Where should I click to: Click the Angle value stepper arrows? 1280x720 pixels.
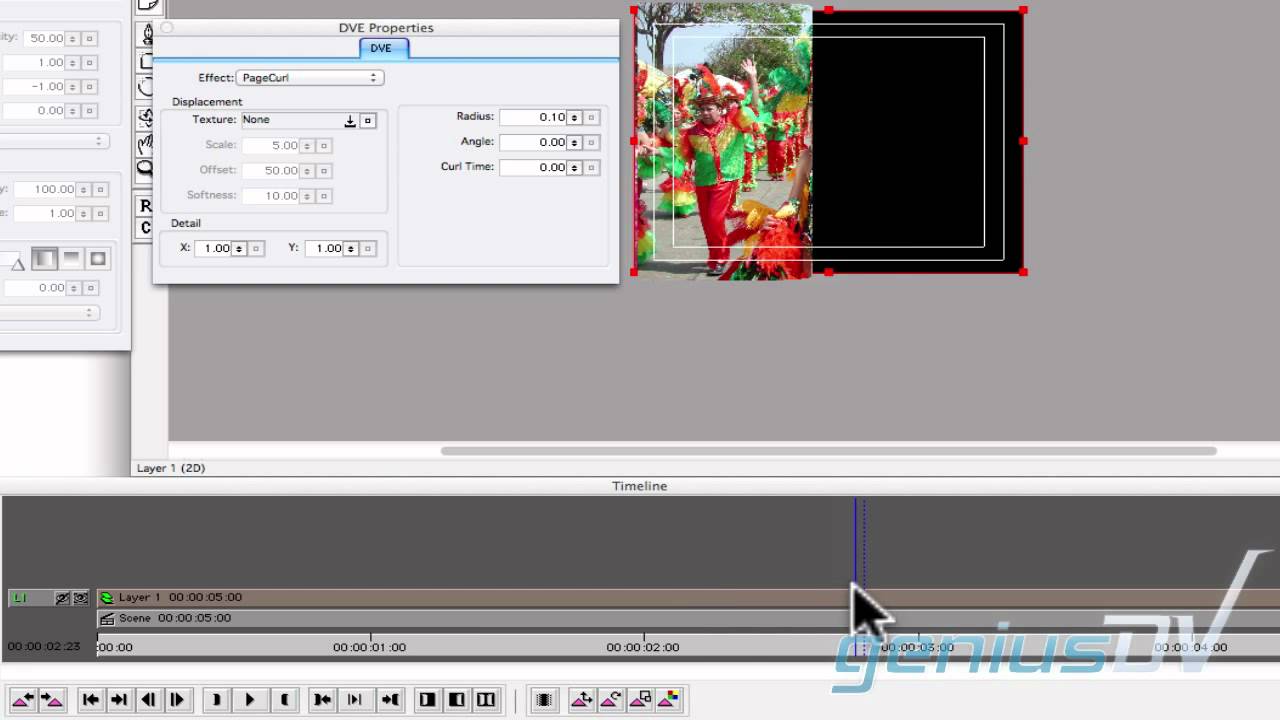click(574, 143)
